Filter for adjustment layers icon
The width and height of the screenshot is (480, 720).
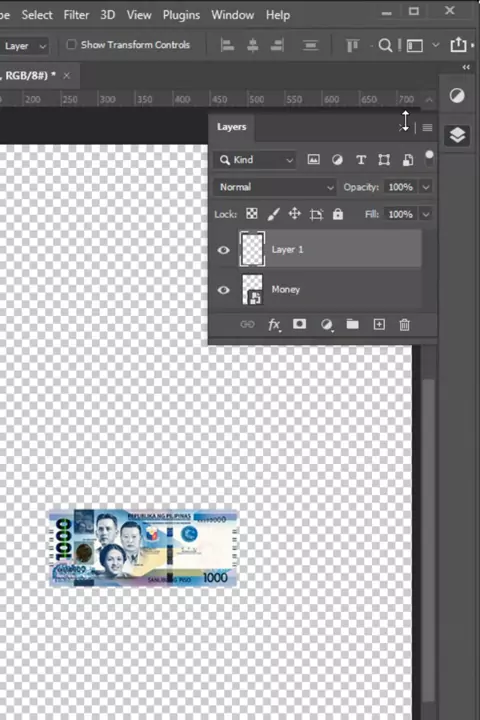pyautogui.click(x=337, y=160)
